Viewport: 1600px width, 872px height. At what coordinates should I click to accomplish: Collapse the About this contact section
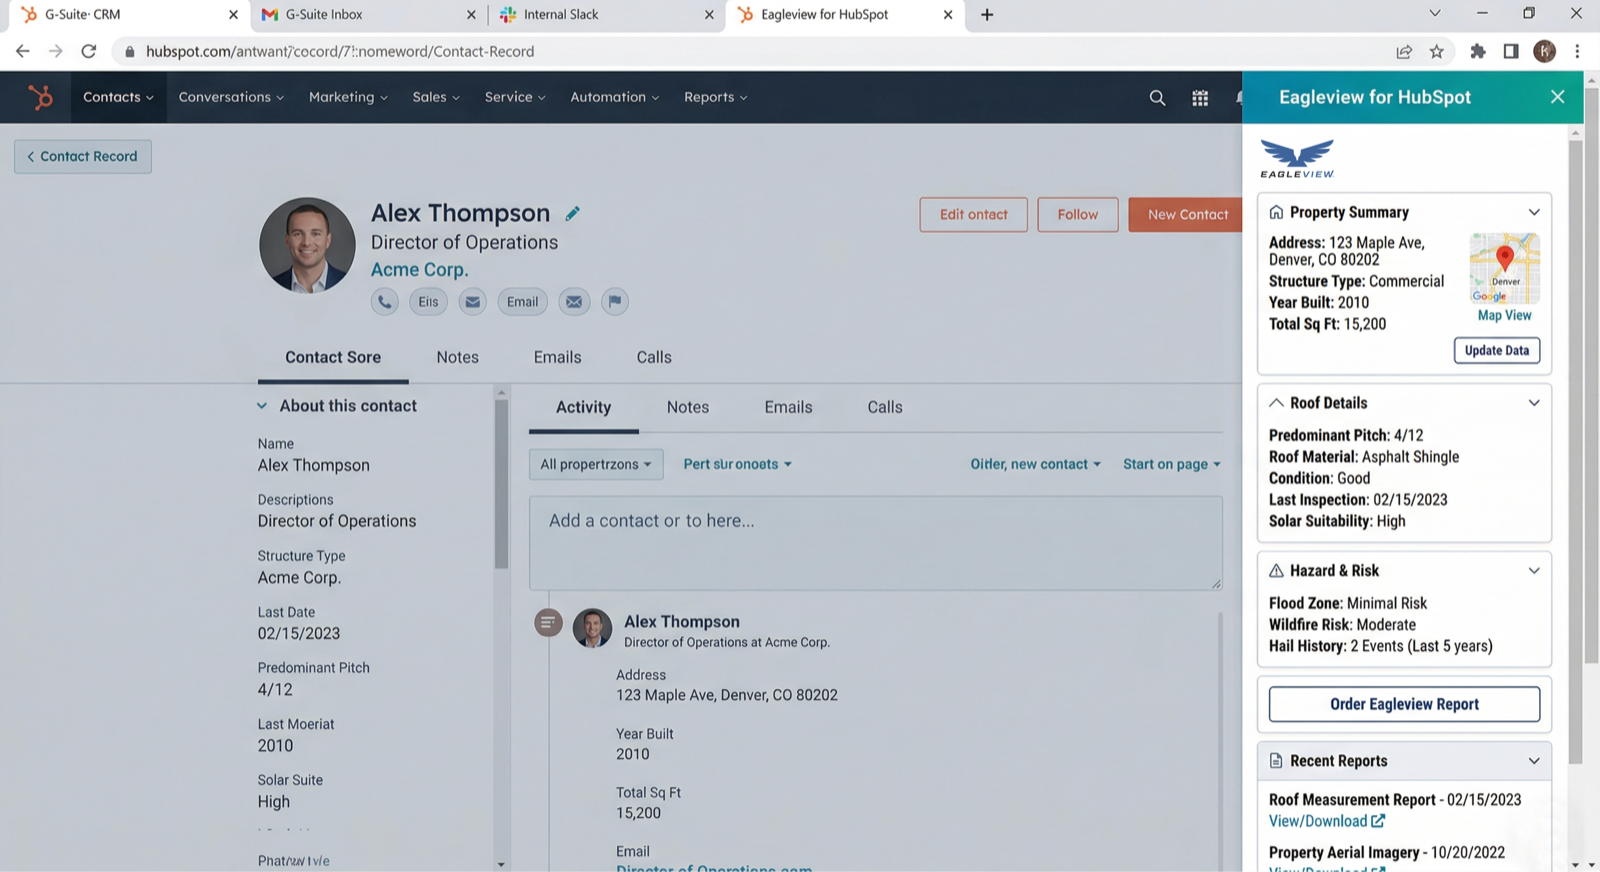(x=262, y=406)
